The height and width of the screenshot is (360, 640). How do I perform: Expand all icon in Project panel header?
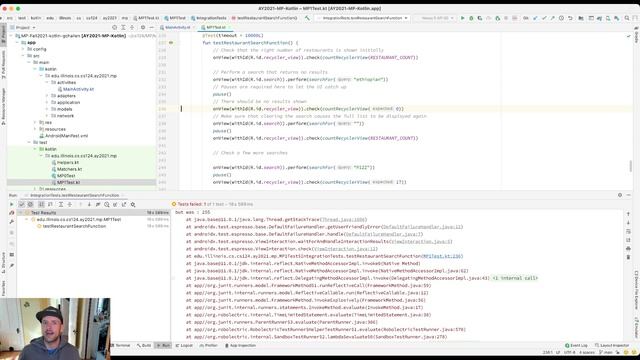tap(123, 27)
